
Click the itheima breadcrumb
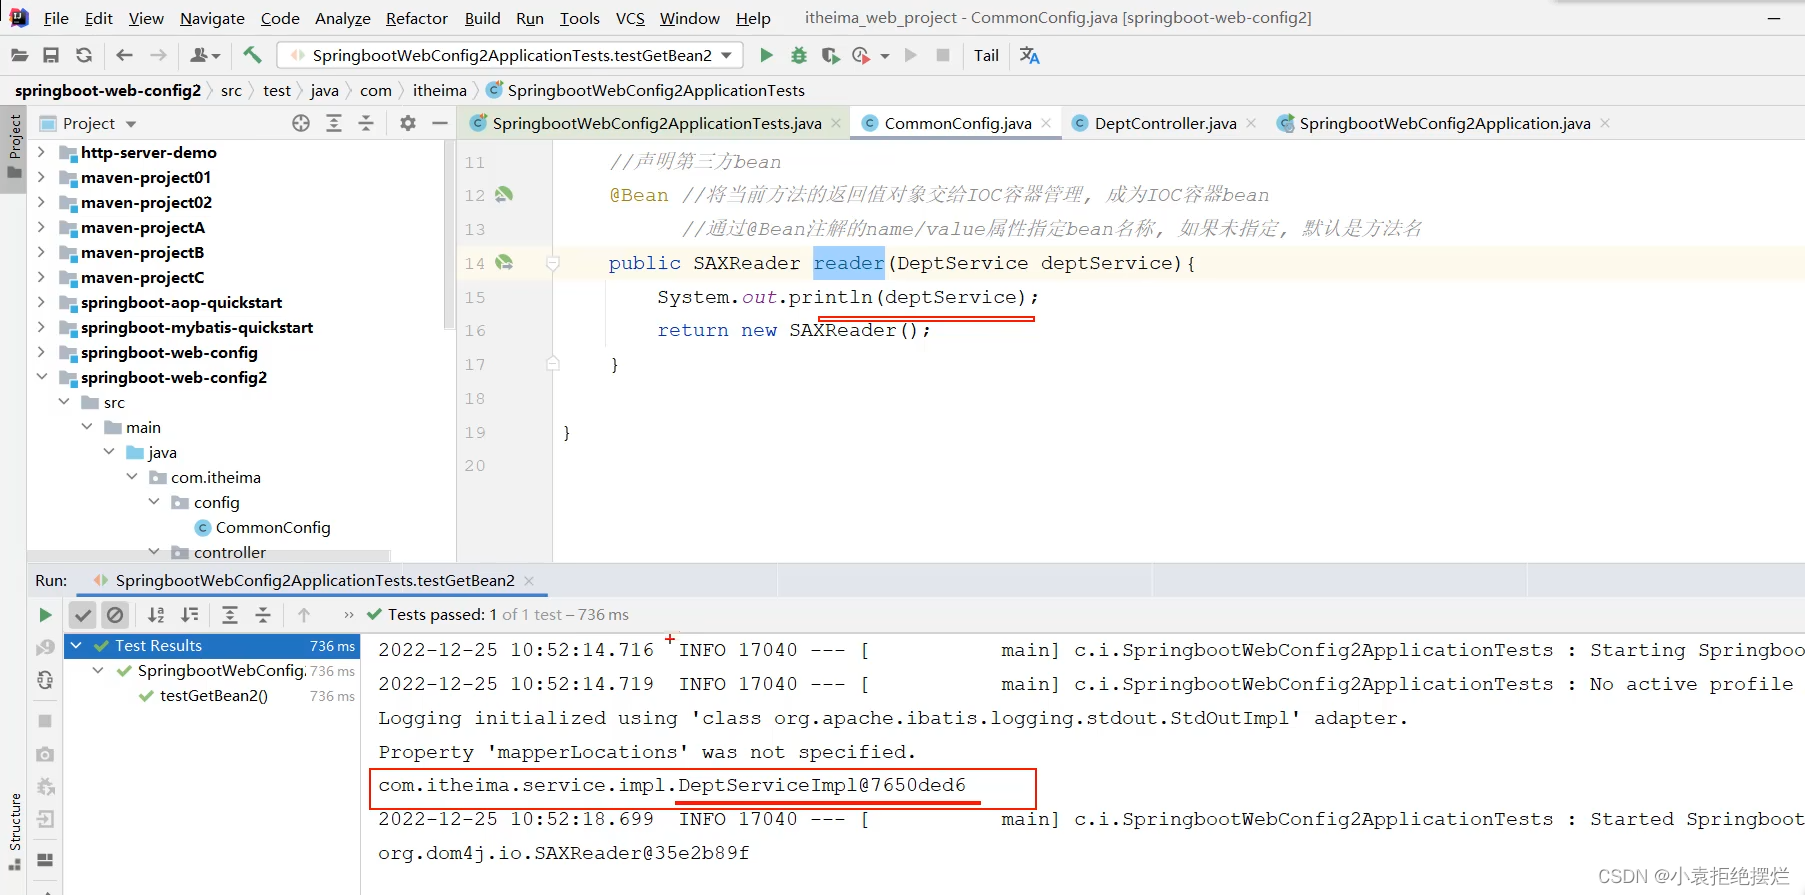440,91
